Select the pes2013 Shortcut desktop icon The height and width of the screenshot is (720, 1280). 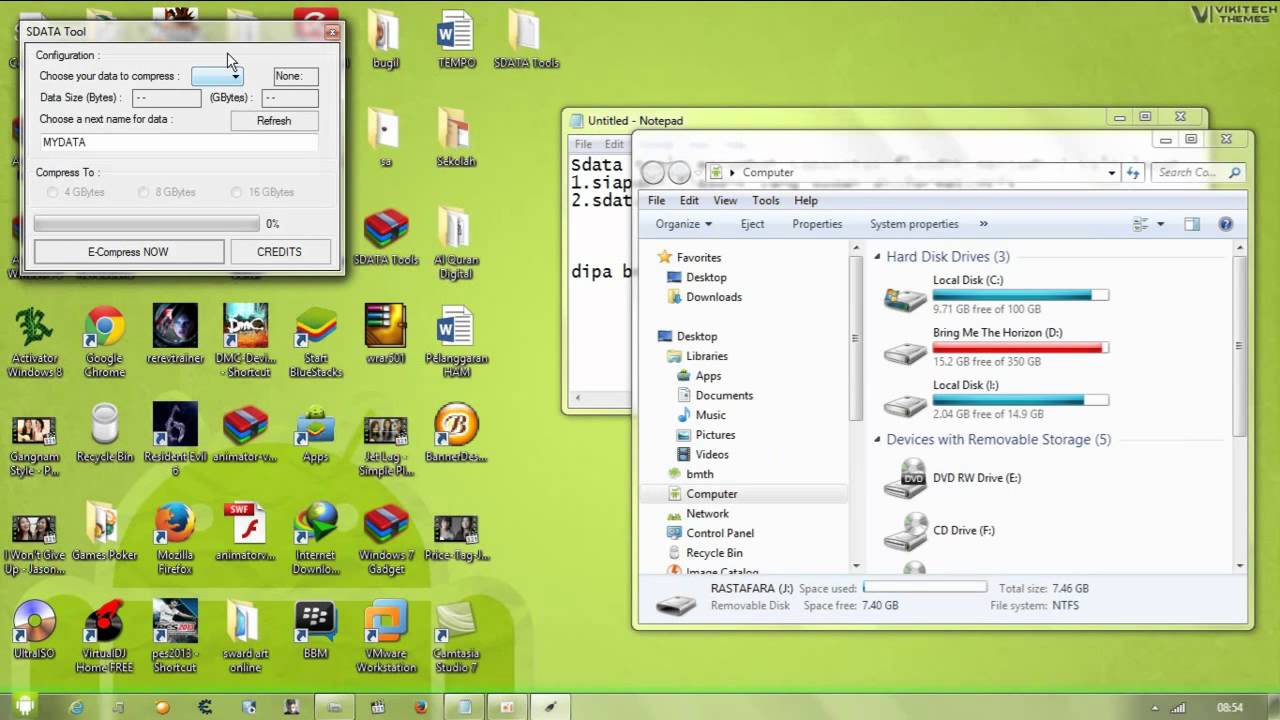point(175,635)
